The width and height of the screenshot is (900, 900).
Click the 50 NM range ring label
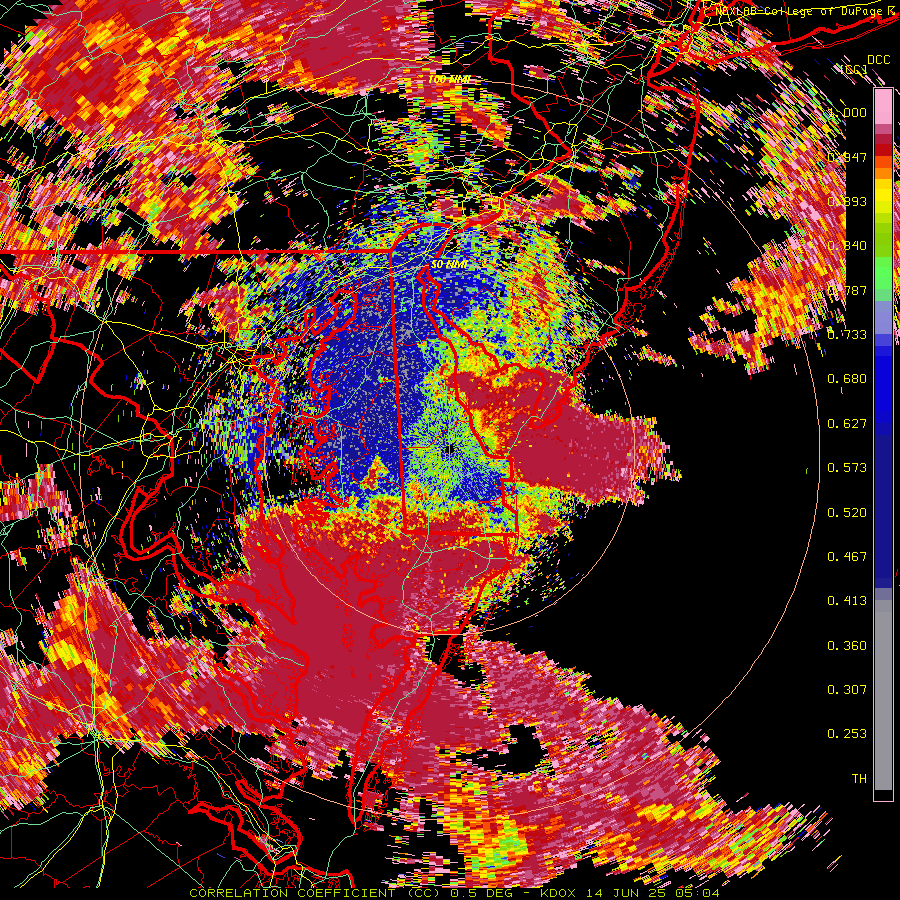[449, 265]
